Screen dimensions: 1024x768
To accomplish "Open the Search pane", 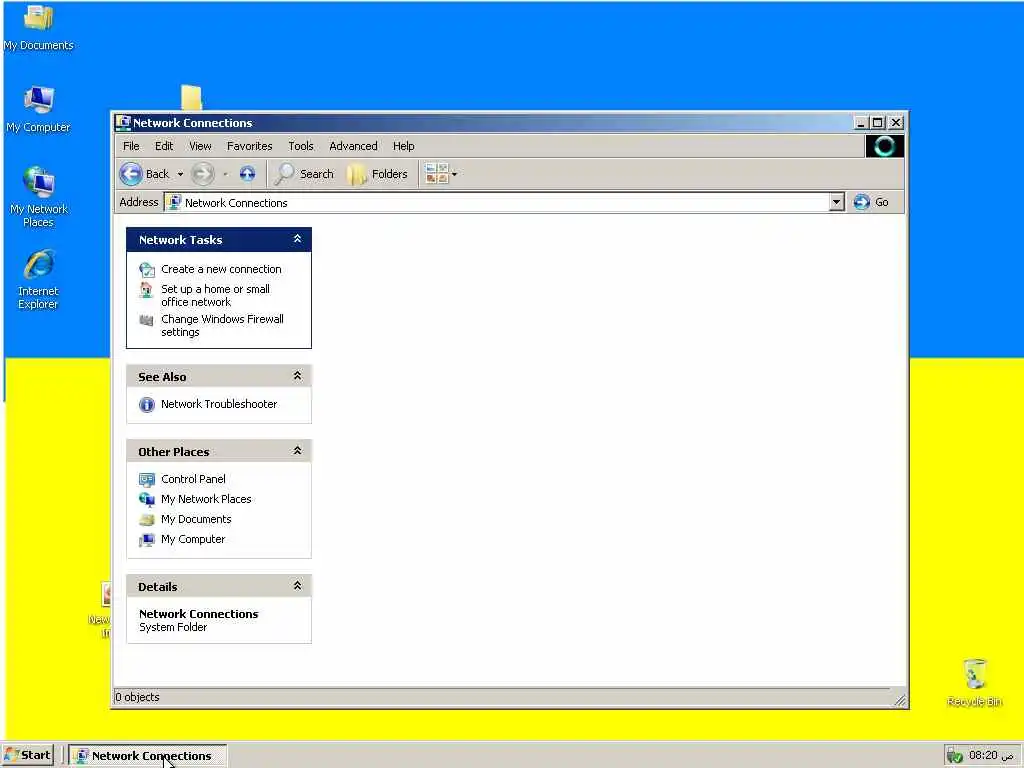I will pos(304,174).
